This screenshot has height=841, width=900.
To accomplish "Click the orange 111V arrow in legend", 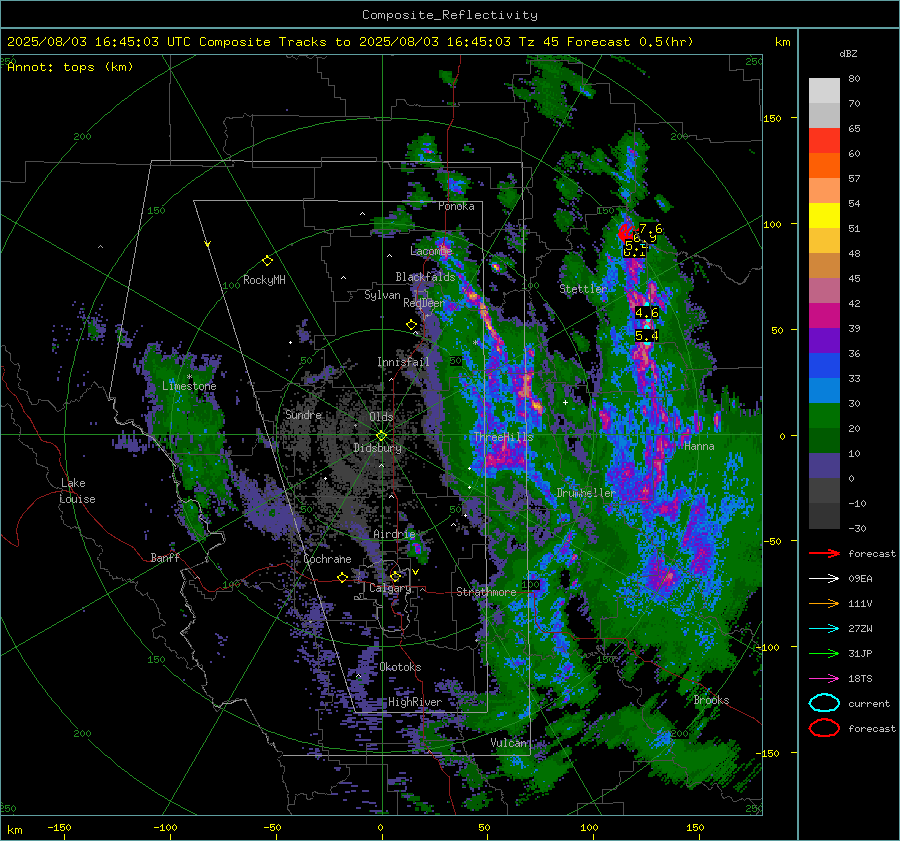I will [x=824, y=603].
